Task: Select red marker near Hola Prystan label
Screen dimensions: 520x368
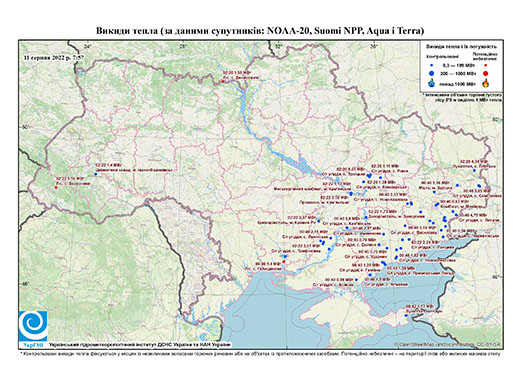Action: [284, 261]
